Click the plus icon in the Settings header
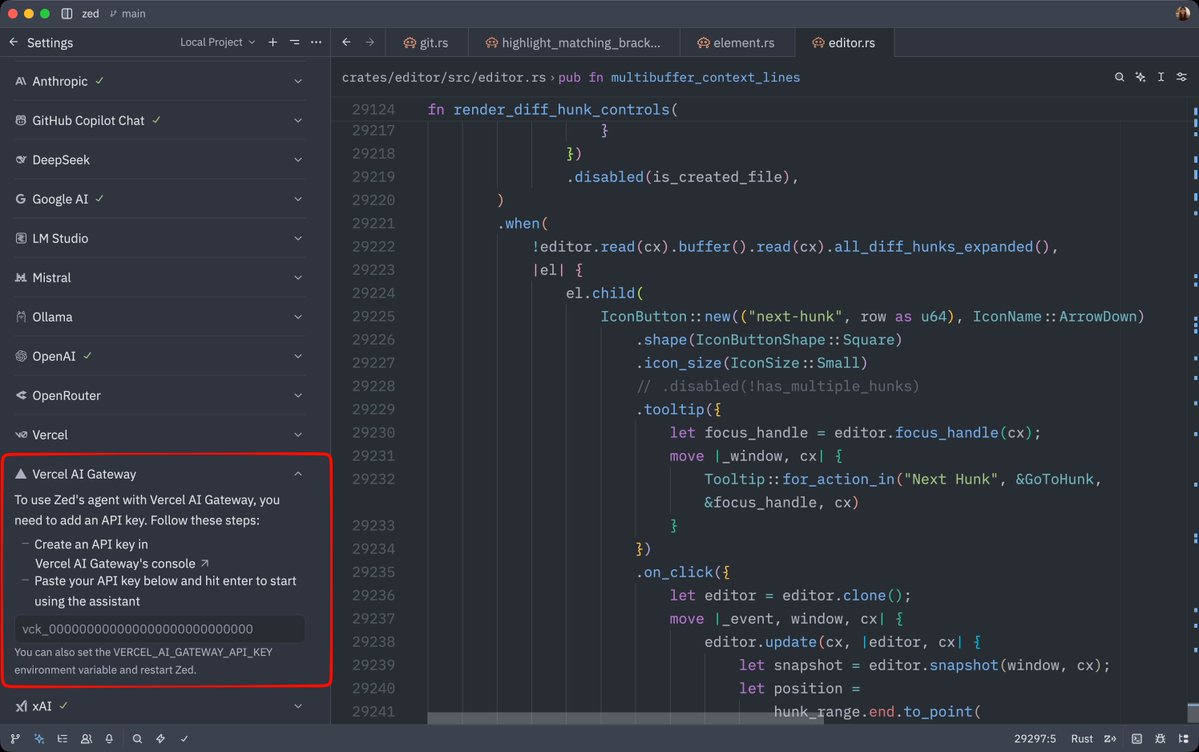The image size is (1199, 752). coord(273,42)
